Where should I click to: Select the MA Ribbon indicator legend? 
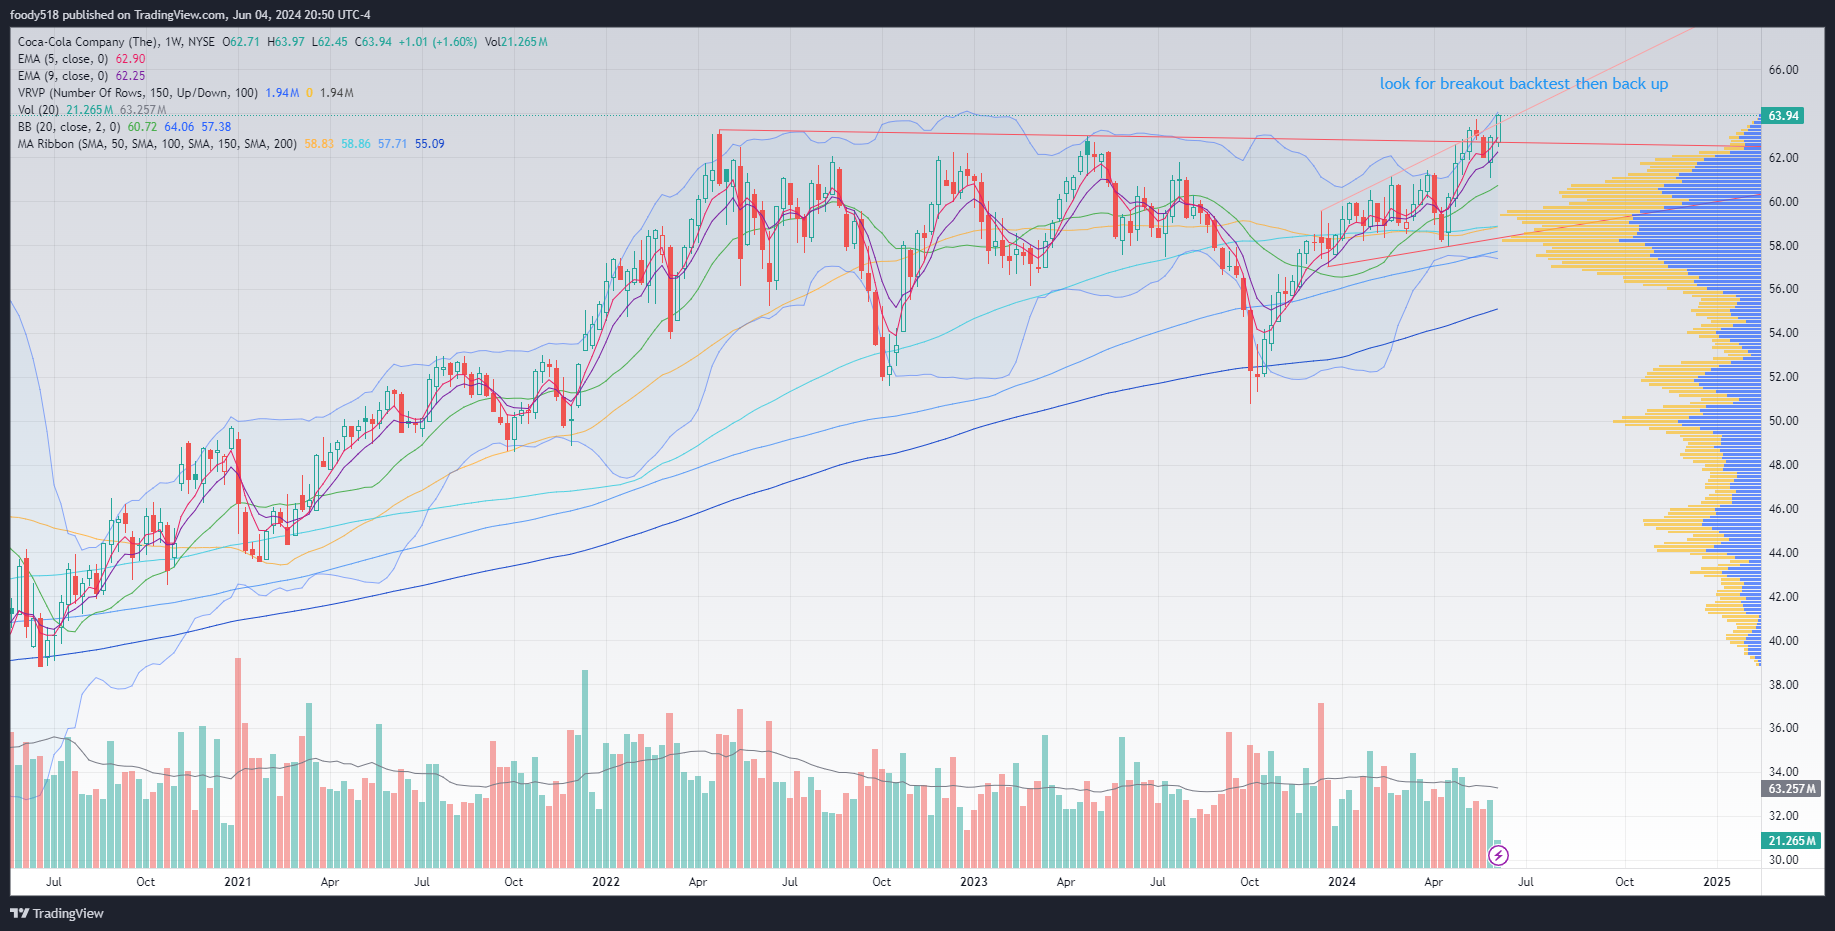point(157,144)
